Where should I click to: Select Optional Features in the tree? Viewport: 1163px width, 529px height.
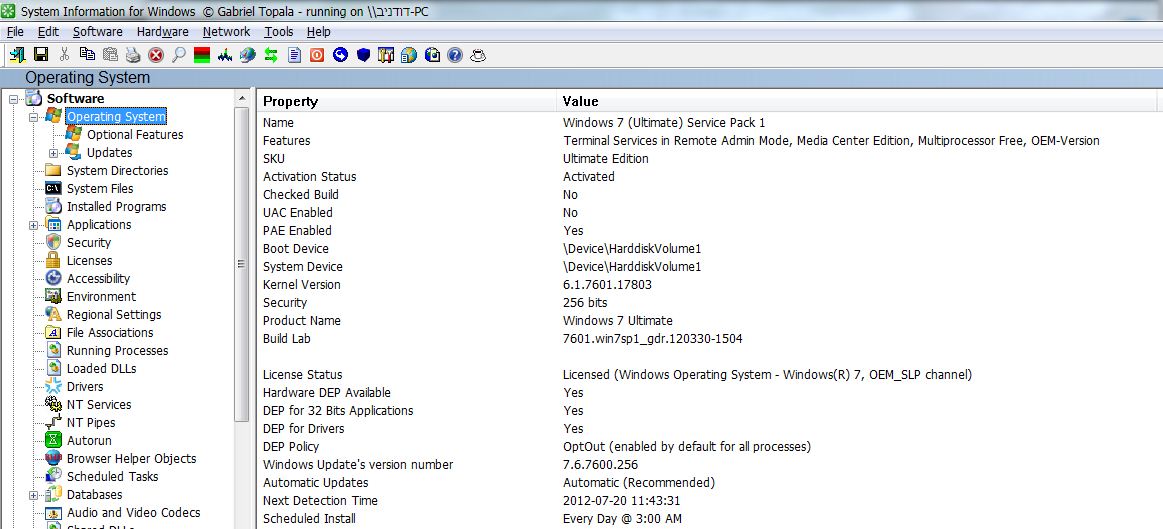pyautogui.click(x=135, y=135)
